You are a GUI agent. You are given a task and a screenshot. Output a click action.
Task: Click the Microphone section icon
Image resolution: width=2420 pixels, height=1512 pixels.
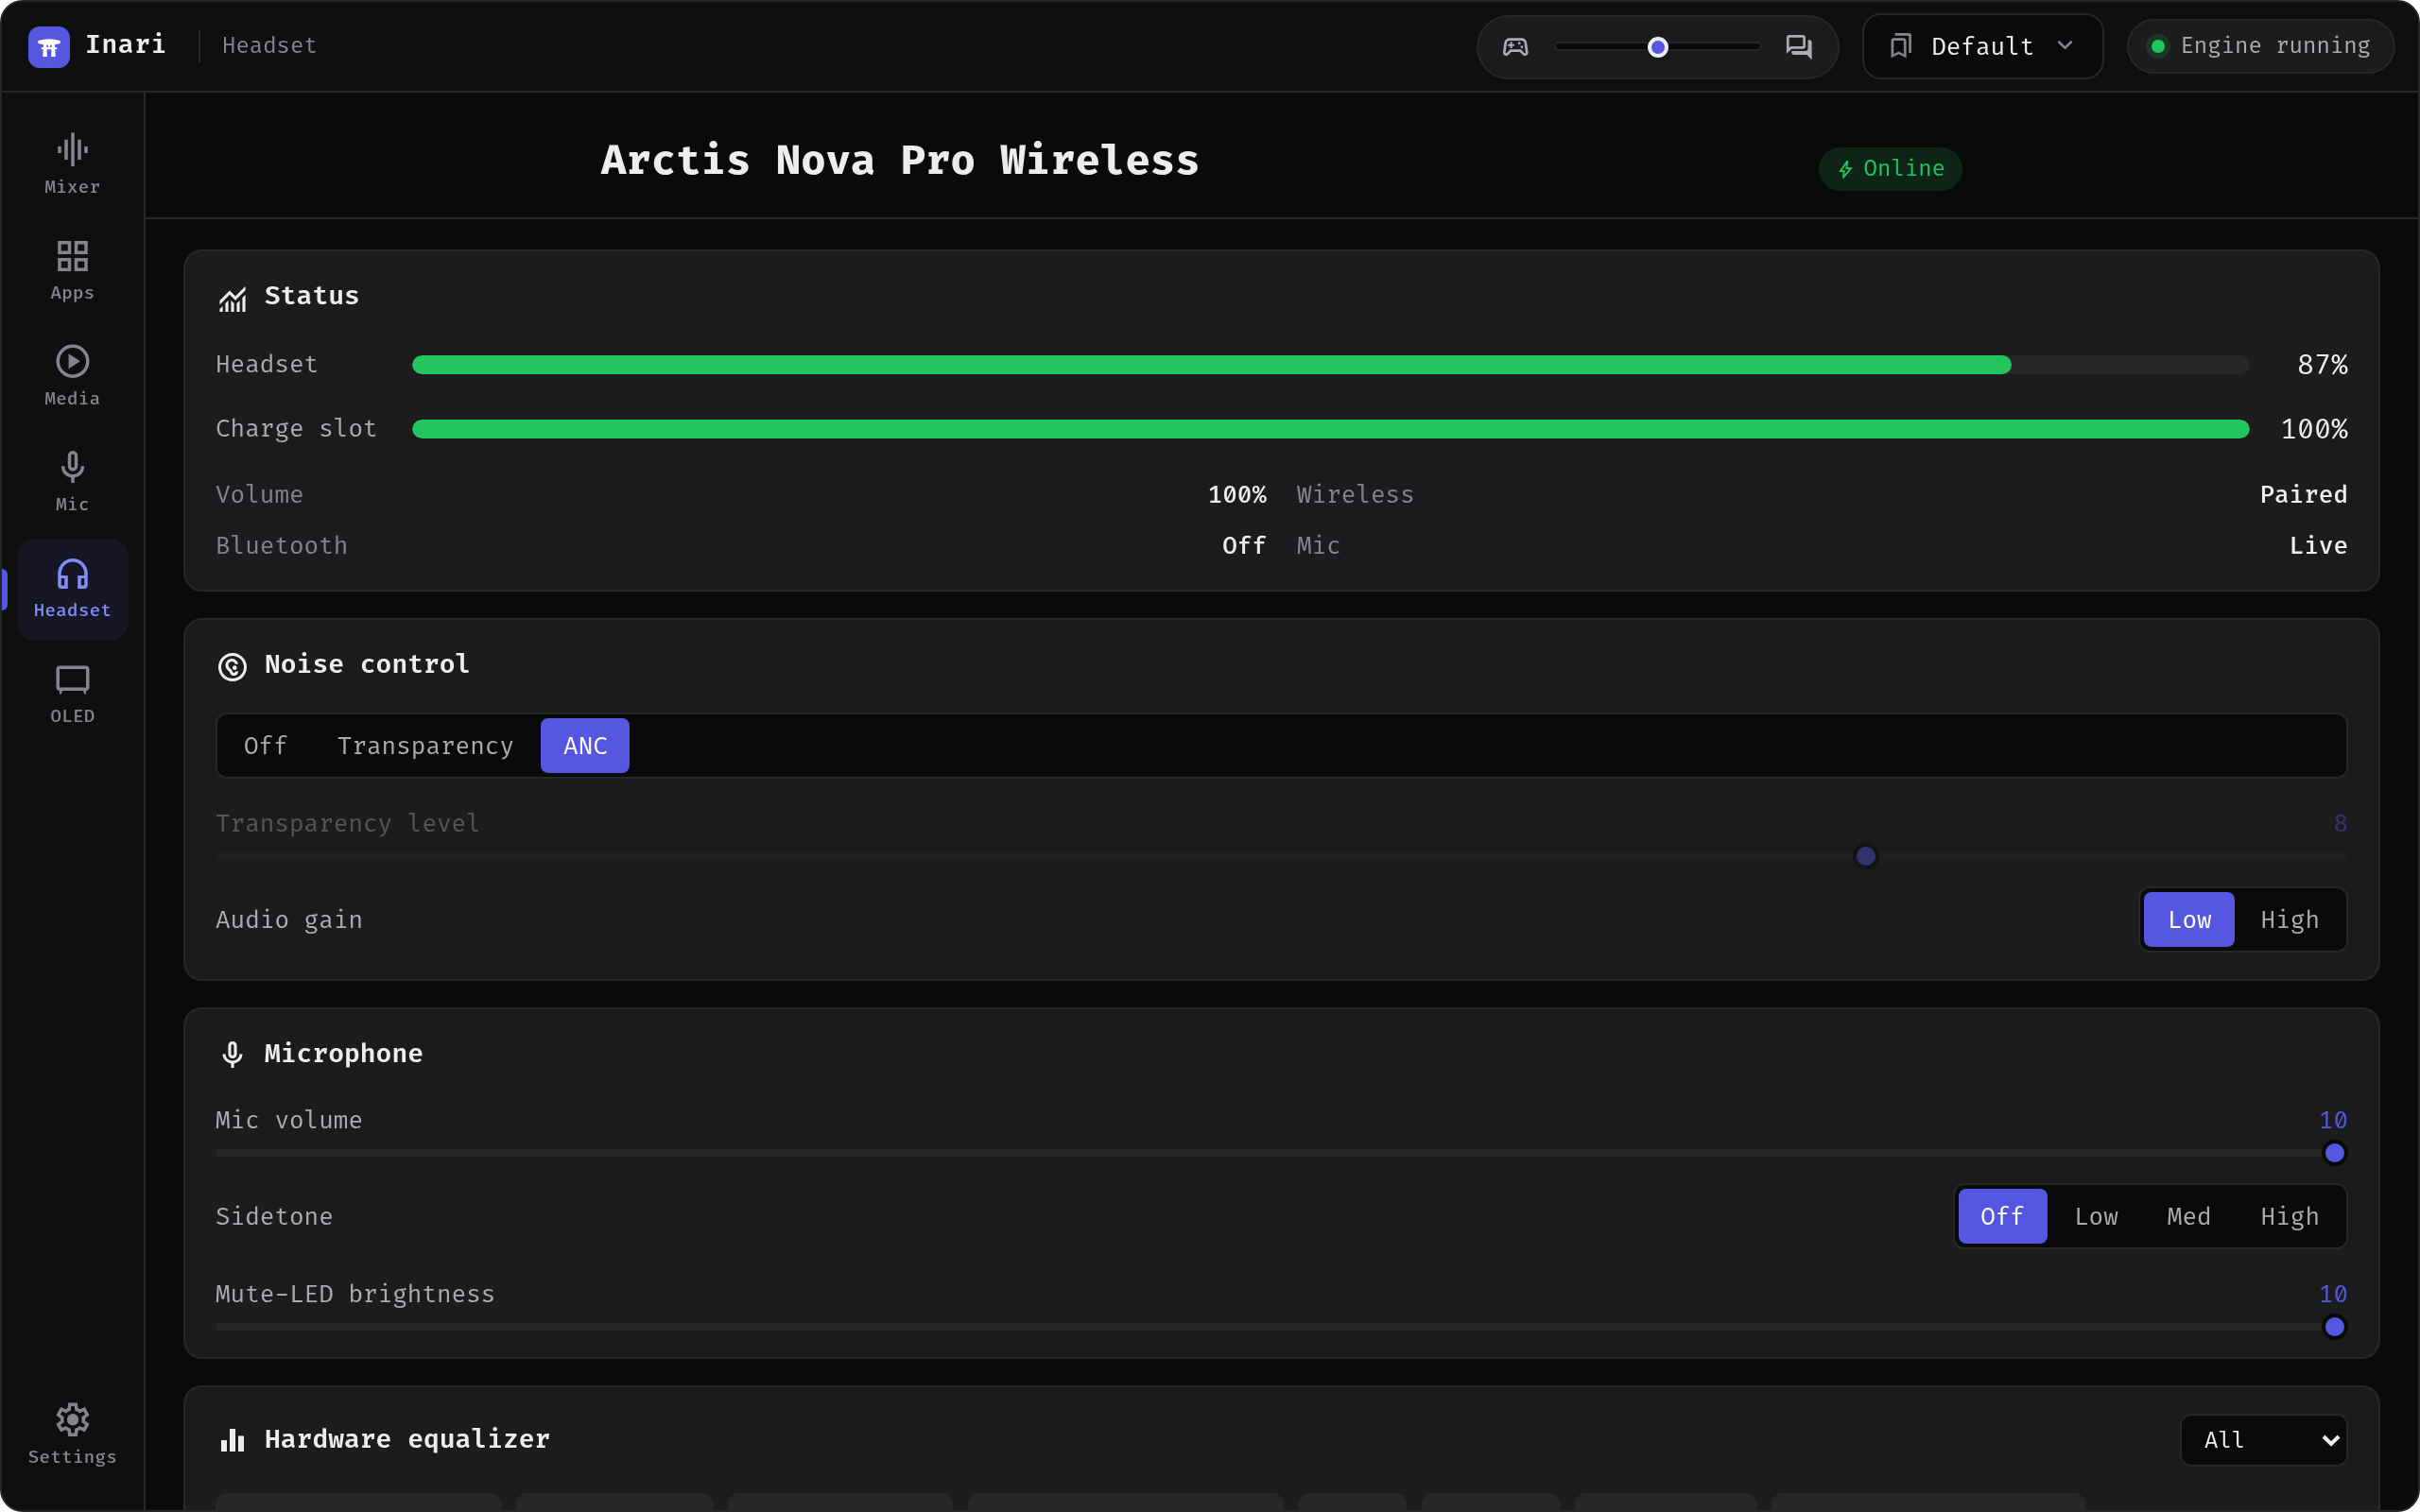pos(232,1054)
